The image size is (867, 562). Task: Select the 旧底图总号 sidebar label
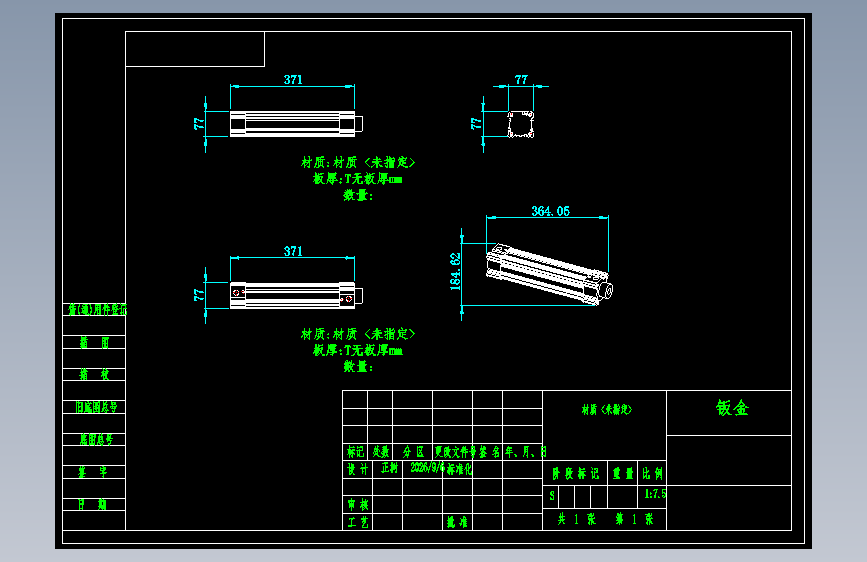(x=97, y=407)
